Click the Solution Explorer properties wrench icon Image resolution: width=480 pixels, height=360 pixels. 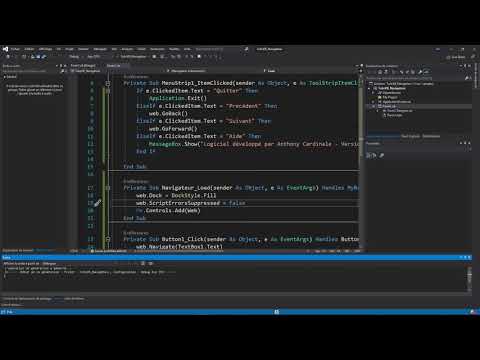click(x=420, y=72)
